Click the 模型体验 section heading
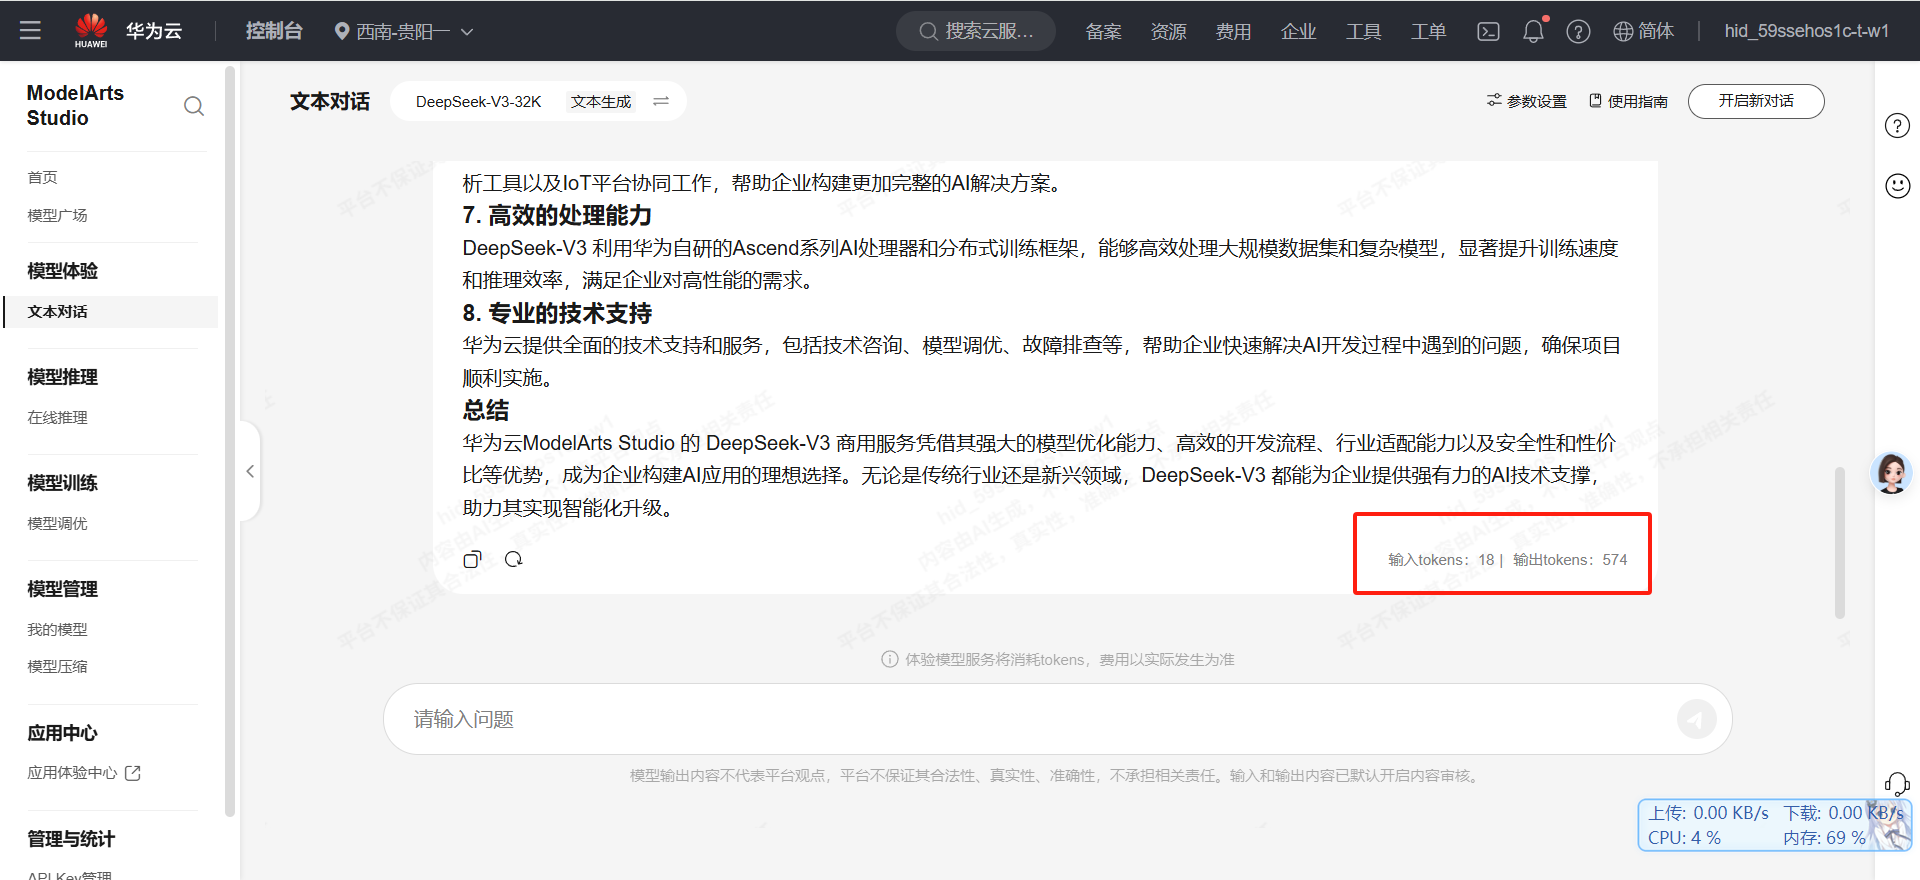The height and width of the screenshot is (880, 1920). pos(62,271)
